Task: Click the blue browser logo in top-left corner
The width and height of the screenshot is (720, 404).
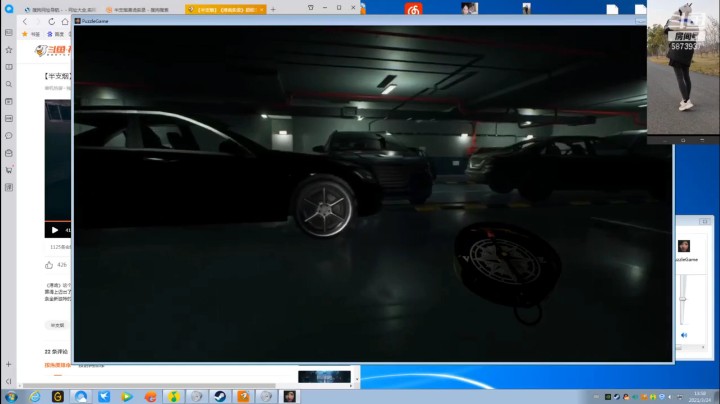Action: click(x=9, y=8)
